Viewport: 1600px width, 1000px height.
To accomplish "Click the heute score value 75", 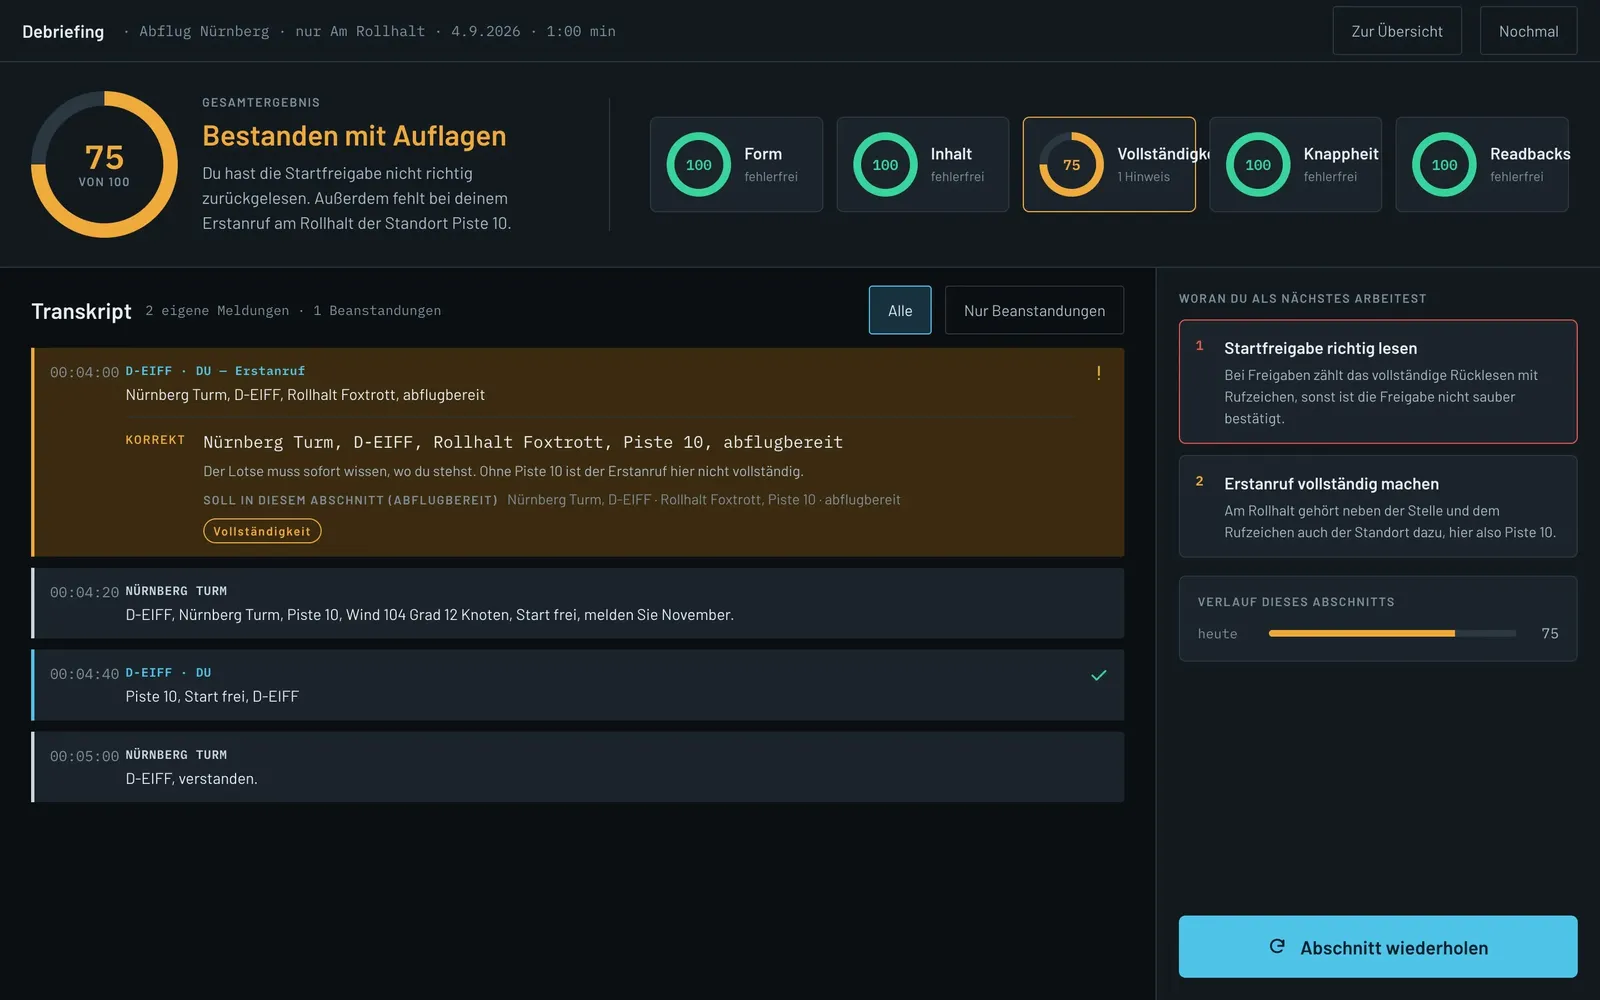I will (1550, 633).
